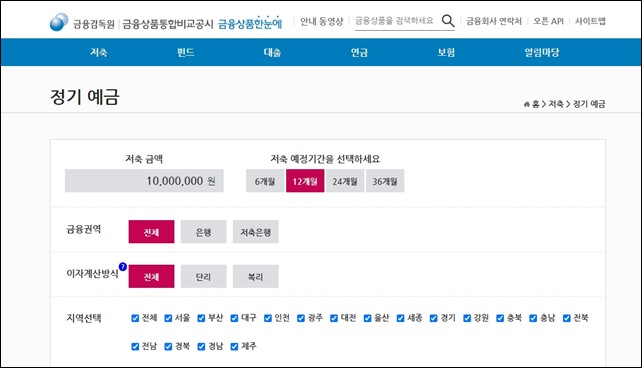
Task: Click the 정기 예금 page heading
Action: (85, 97)
